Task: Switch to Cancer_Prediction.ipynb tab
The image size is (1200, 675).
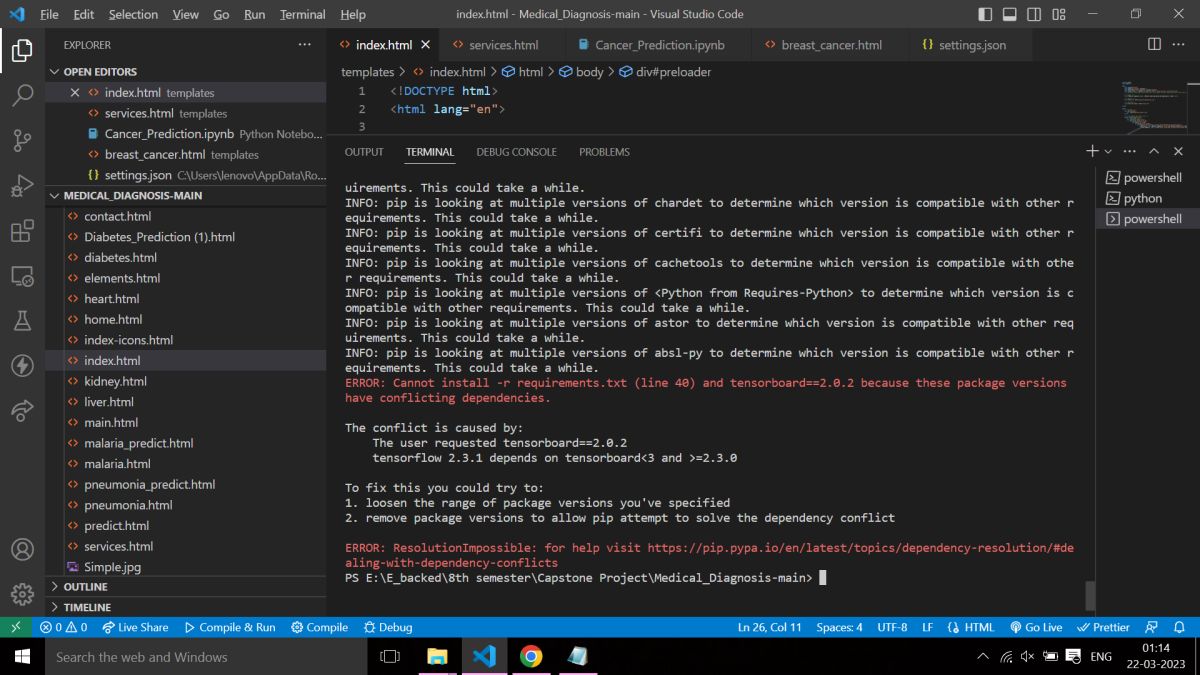Action: (x=660, y=45)
